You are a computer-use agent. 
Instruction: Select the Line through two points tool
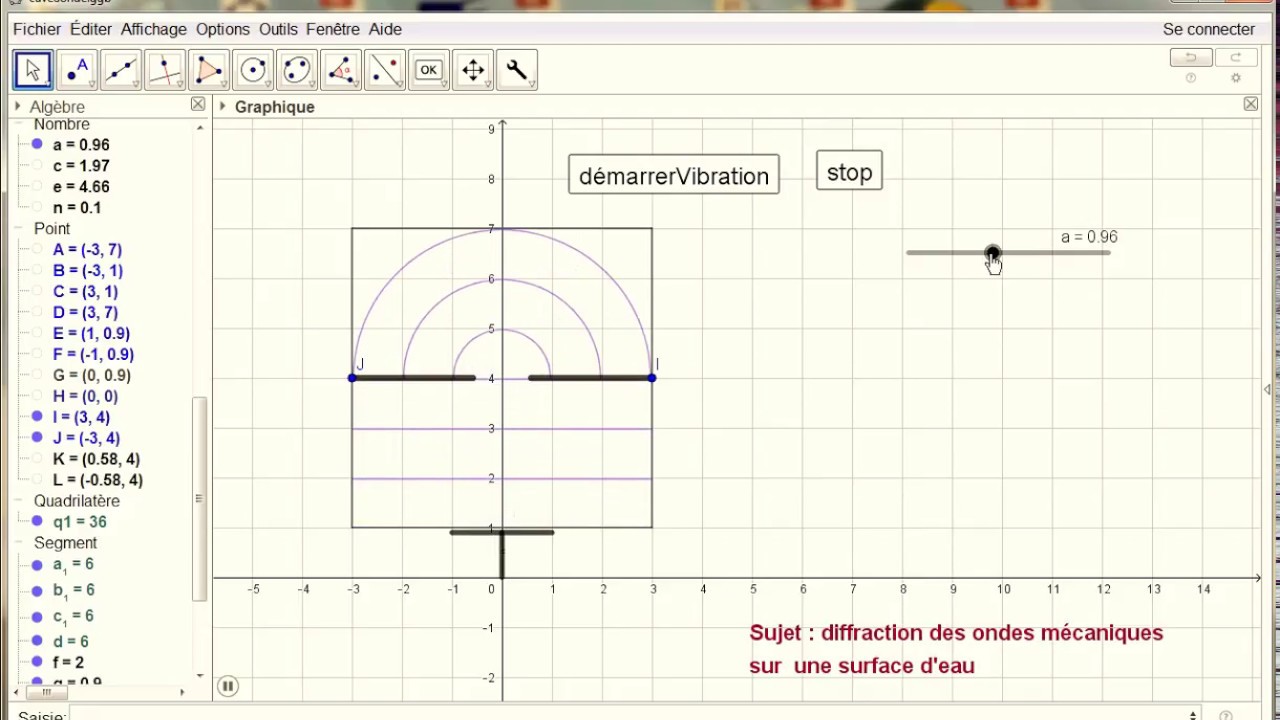[x=121, y=70]
